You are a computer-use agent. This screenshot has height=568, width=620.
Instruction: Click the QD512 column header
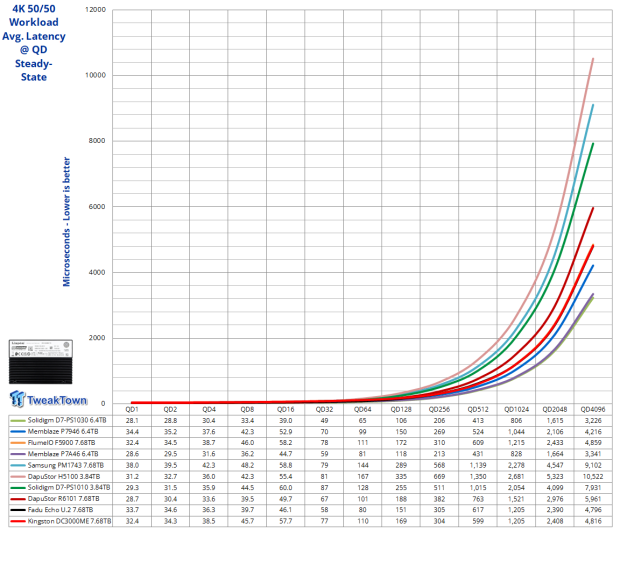(478, 409)
